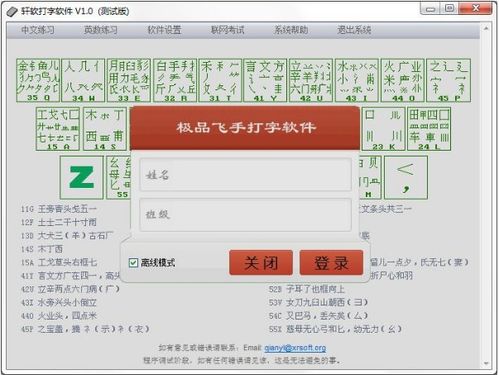Click the line starting with 44O 火业头
Viewport: 499px width, 375px height.
(59, 316)
